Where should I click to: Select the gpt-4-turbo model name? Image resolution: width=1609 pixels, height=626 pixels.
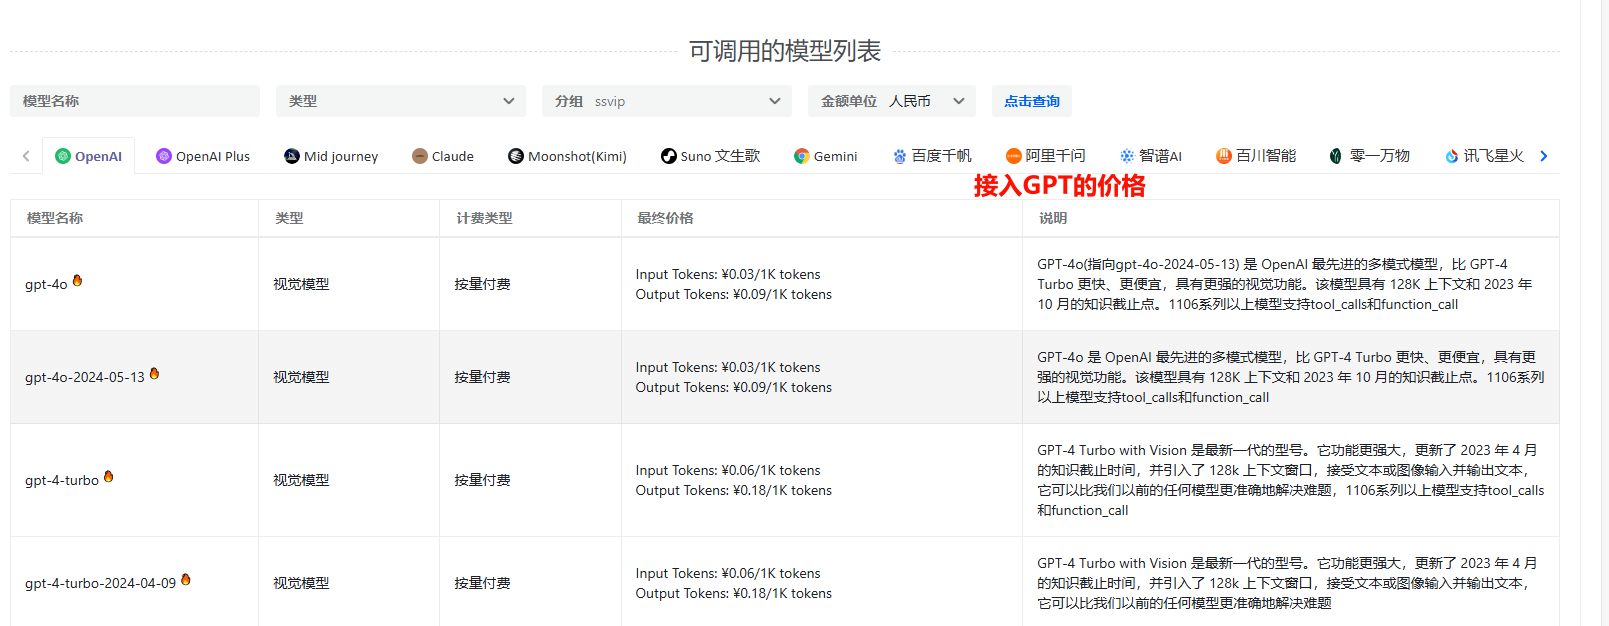[62, 480]
